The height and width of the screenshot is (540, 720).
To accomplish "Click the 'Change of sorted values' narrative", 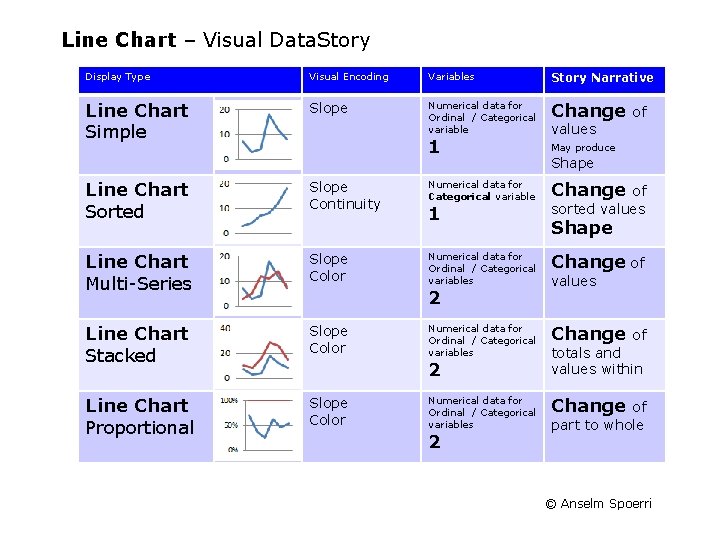I will (x=599, y=199).
